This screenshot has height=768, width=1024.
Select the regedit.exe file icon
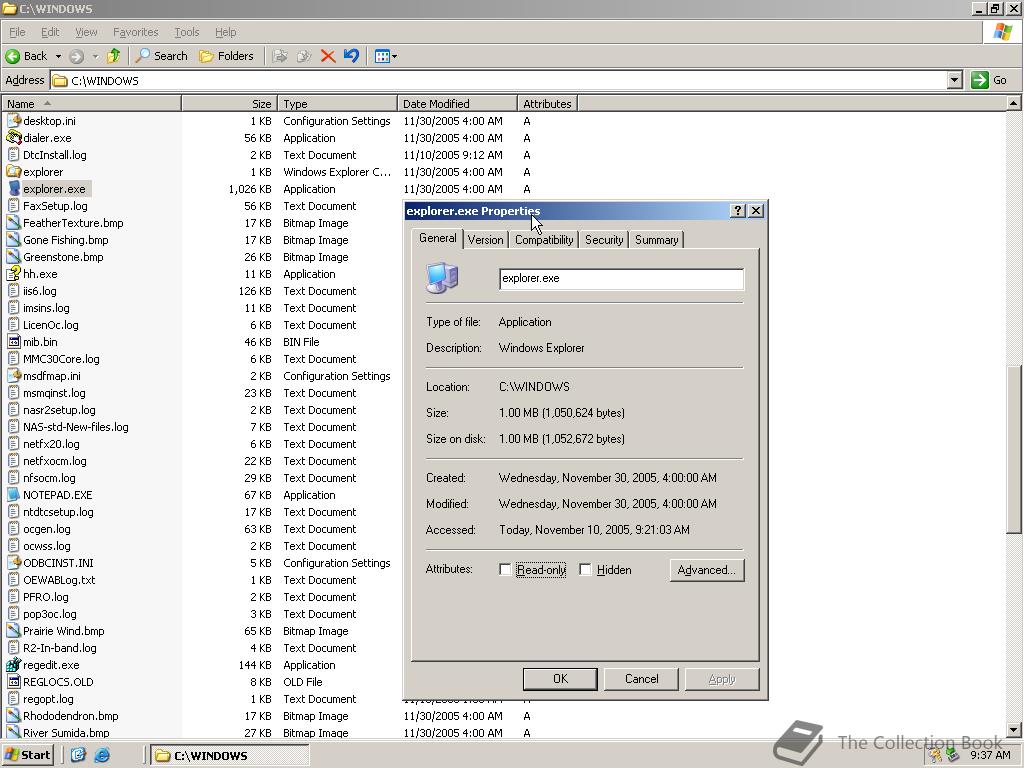[13, 665]
